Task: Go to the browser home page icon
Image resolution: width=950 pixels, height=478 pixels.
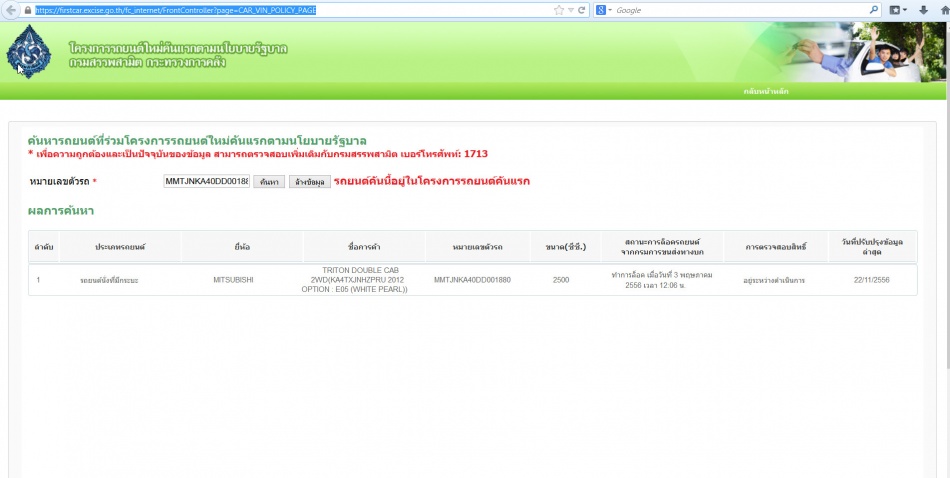Action: click(944, 10)
